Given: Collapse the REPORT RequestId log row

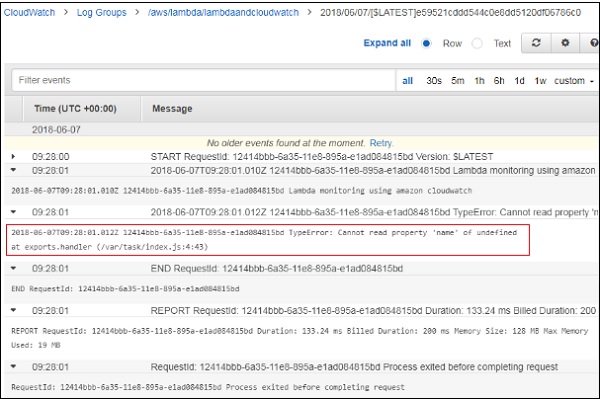Looking at the screenshot, I should click(x=13, y=310).
